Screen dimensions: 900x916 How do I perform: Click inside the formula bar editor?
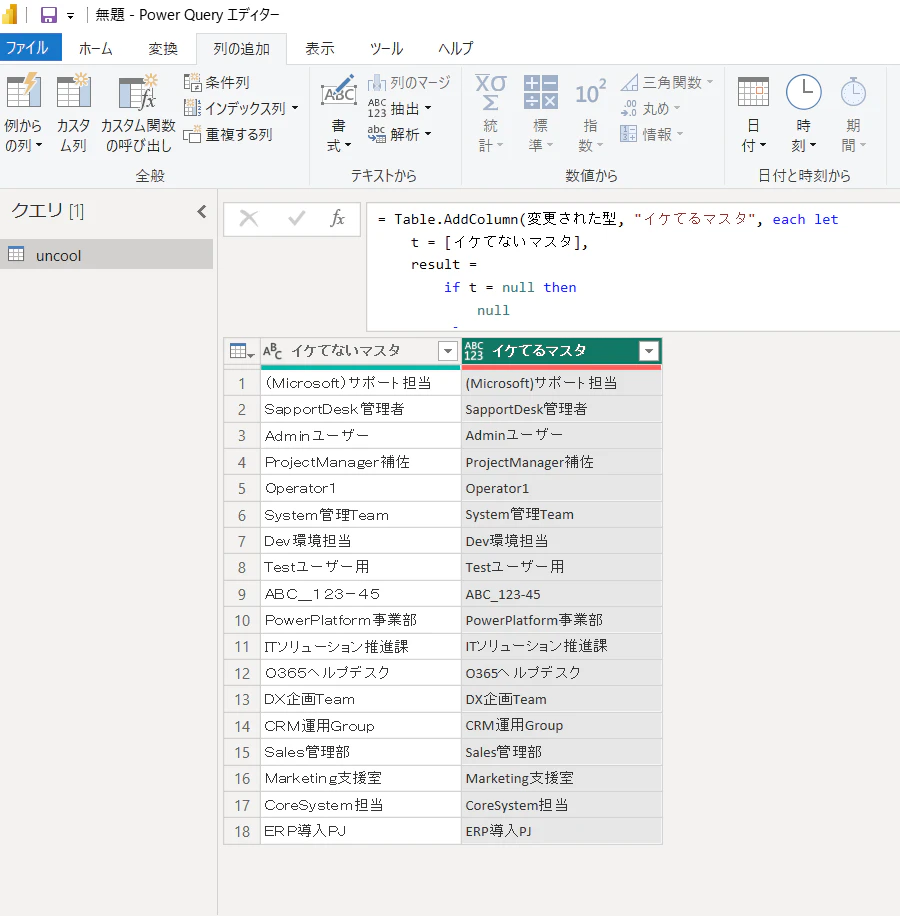[633, 267]
